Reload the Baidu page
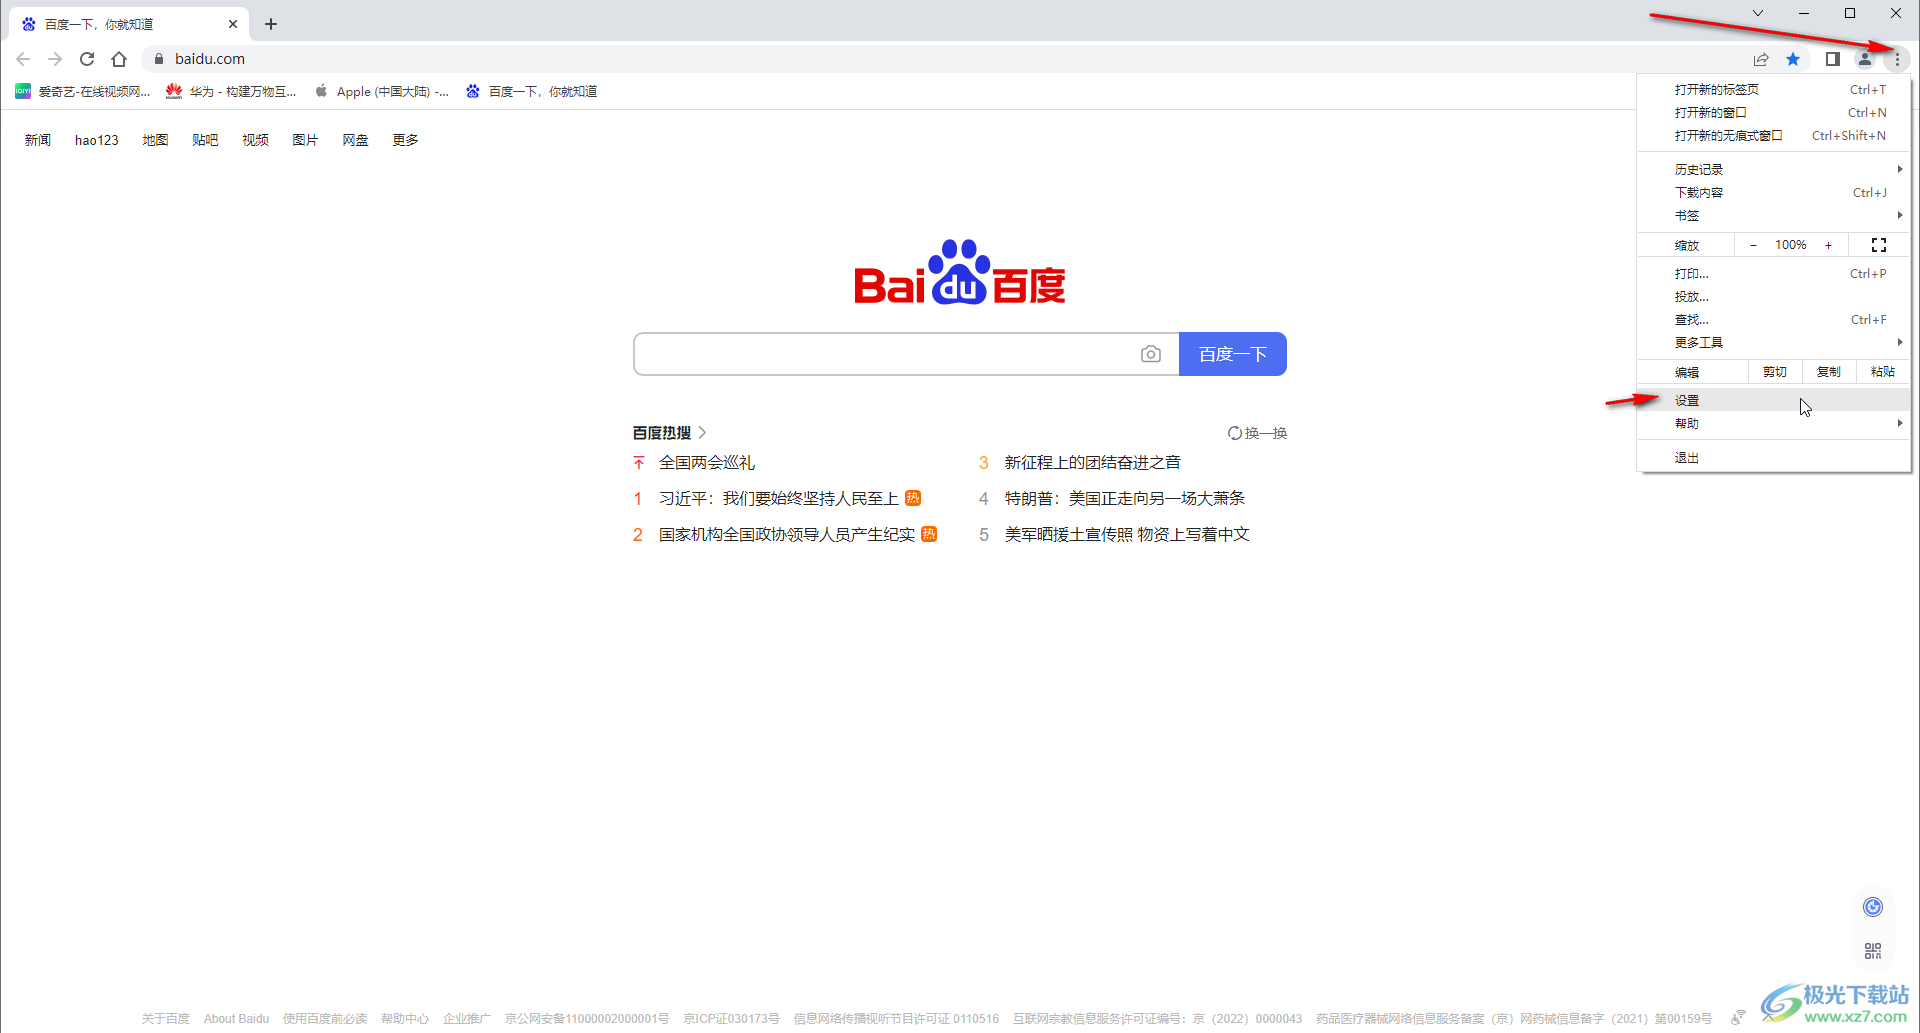This screenshot has height=1033, width=1920. 87,59
